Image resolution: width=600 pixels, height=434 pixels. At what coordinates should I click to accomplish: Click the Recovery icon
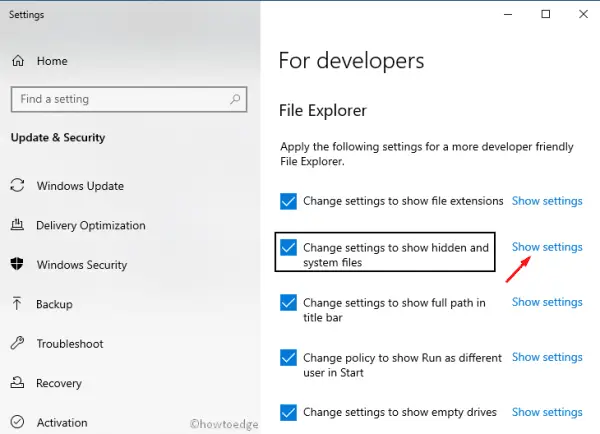[x=17, y=383]
